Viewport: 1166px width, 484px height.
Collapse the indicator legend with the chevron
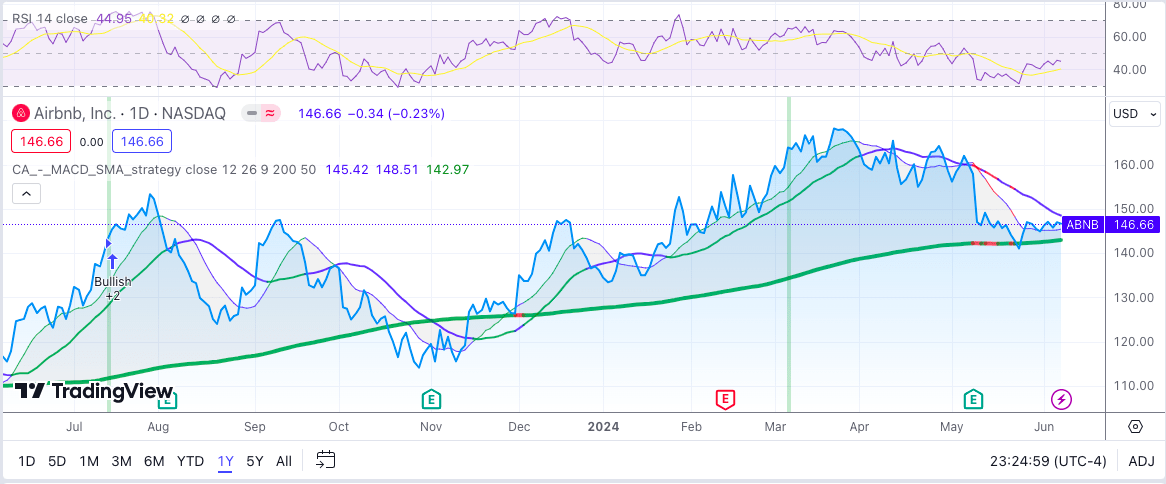coord(26,194)
